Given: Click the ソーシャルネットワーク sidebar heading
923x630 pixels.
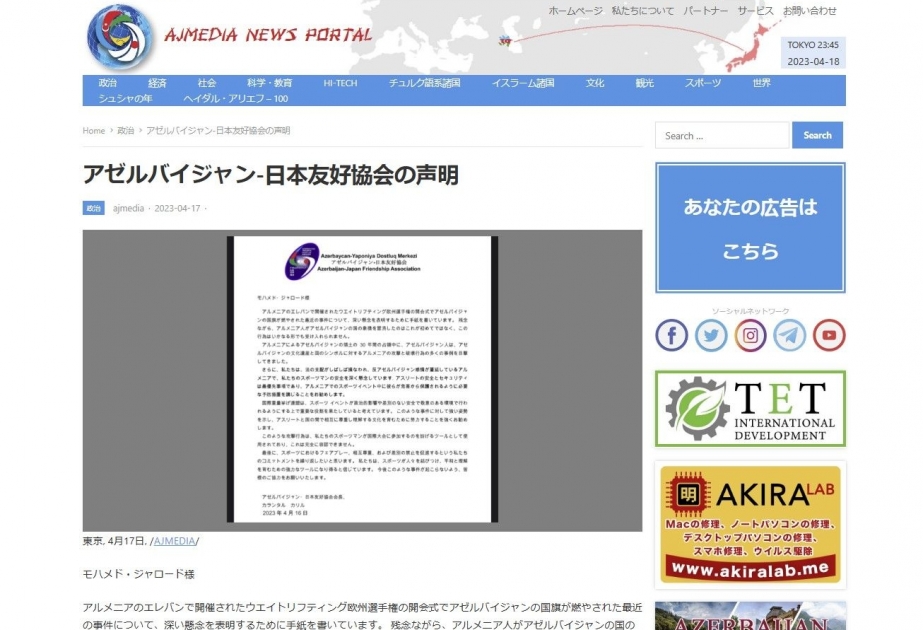Looking at the screenshot, I should coord(751,311).
